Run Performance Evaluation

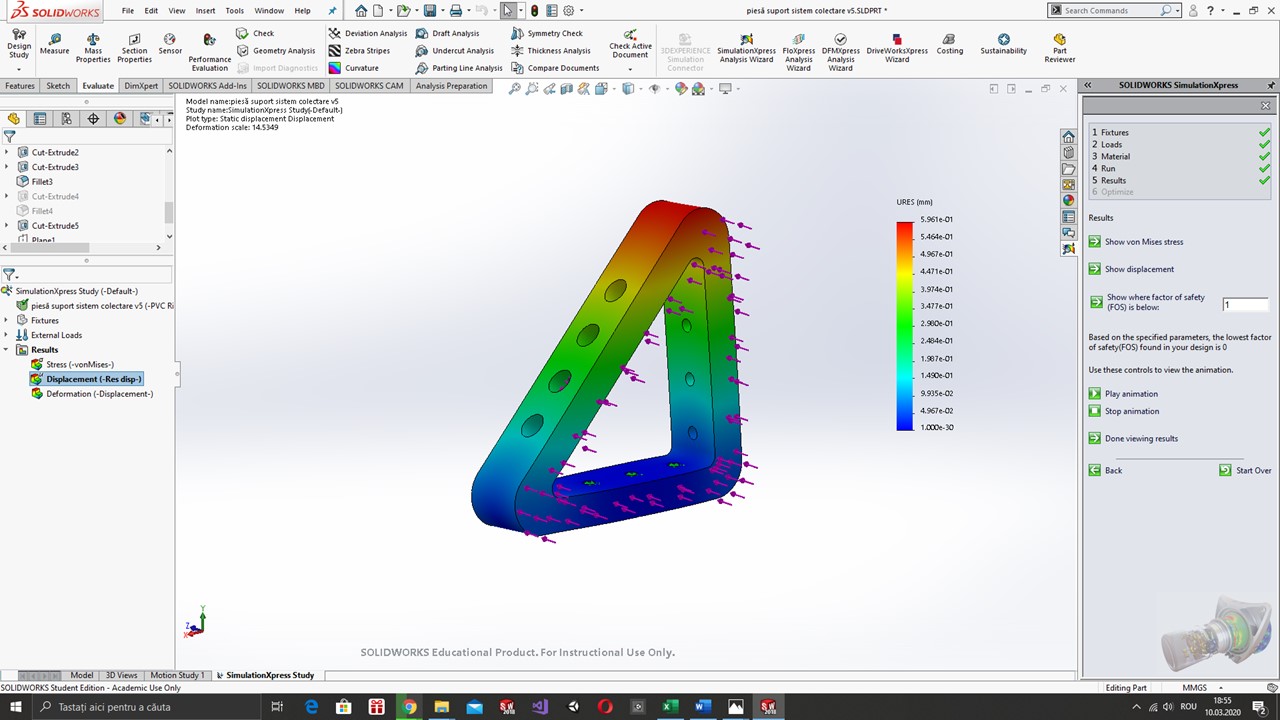(x=209, y=52)
